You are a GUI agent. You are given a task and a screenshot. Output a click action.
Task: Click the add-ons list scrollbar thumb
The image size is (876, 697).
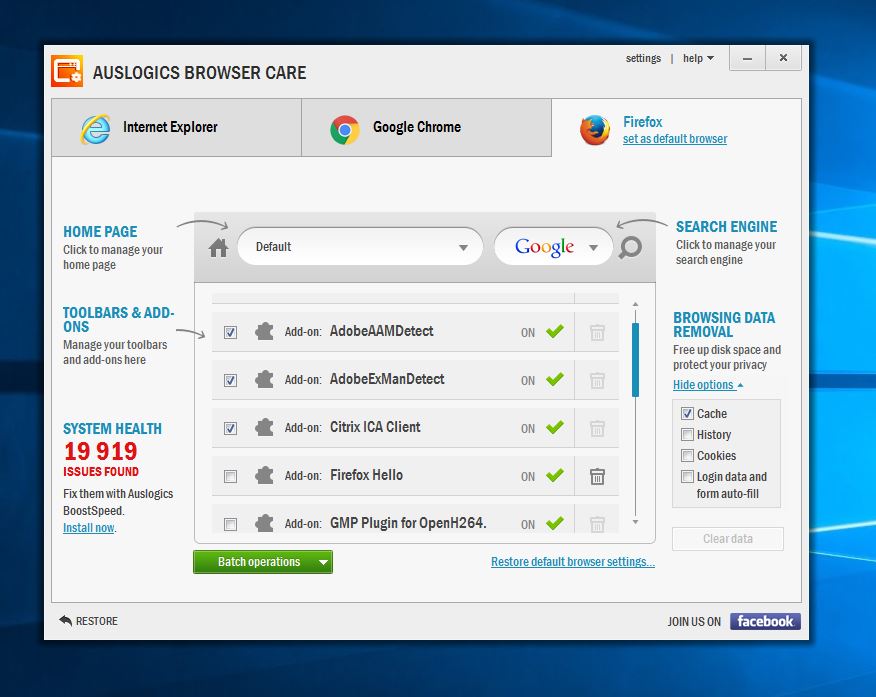point(635,360)
